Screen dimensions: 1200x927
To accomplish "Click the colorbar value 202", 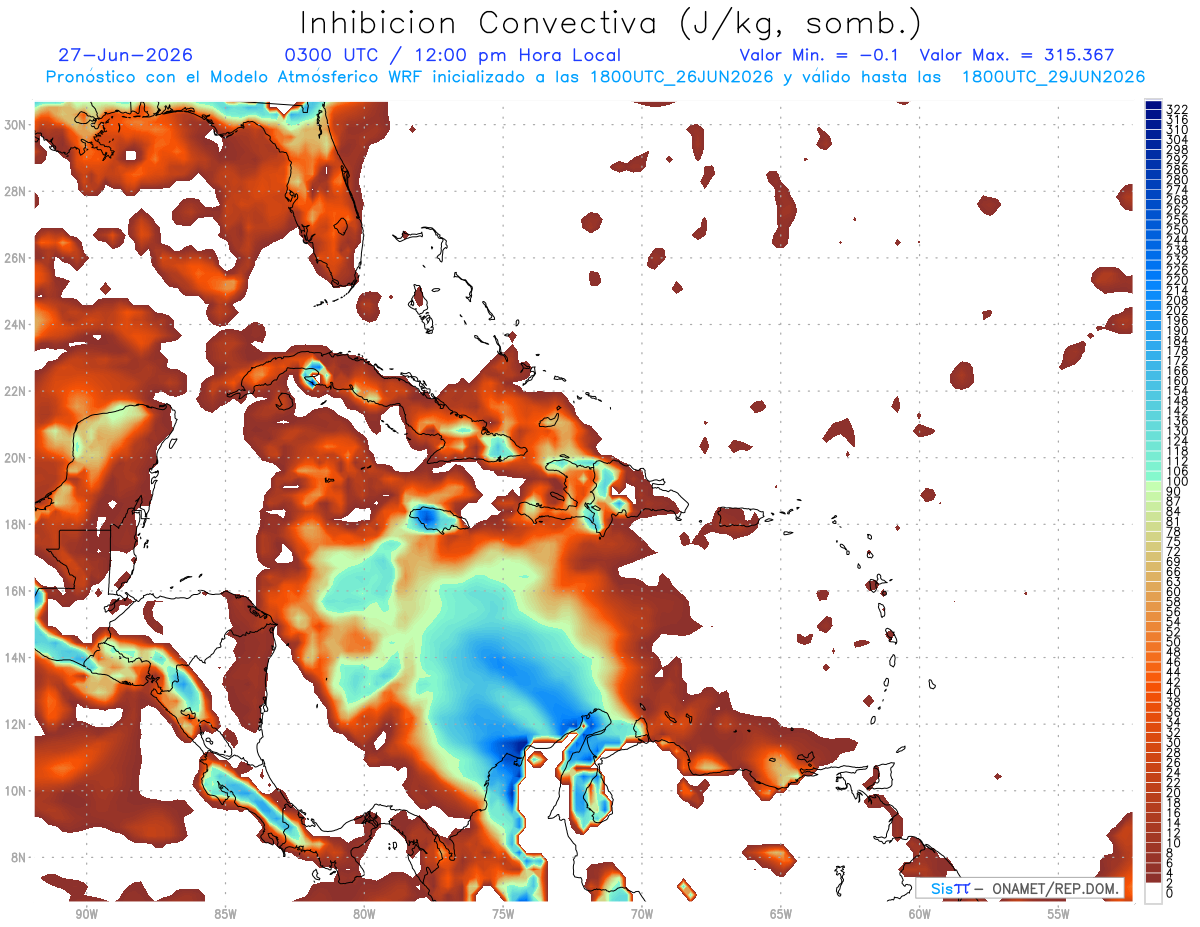I will (x=1177, y=310).
